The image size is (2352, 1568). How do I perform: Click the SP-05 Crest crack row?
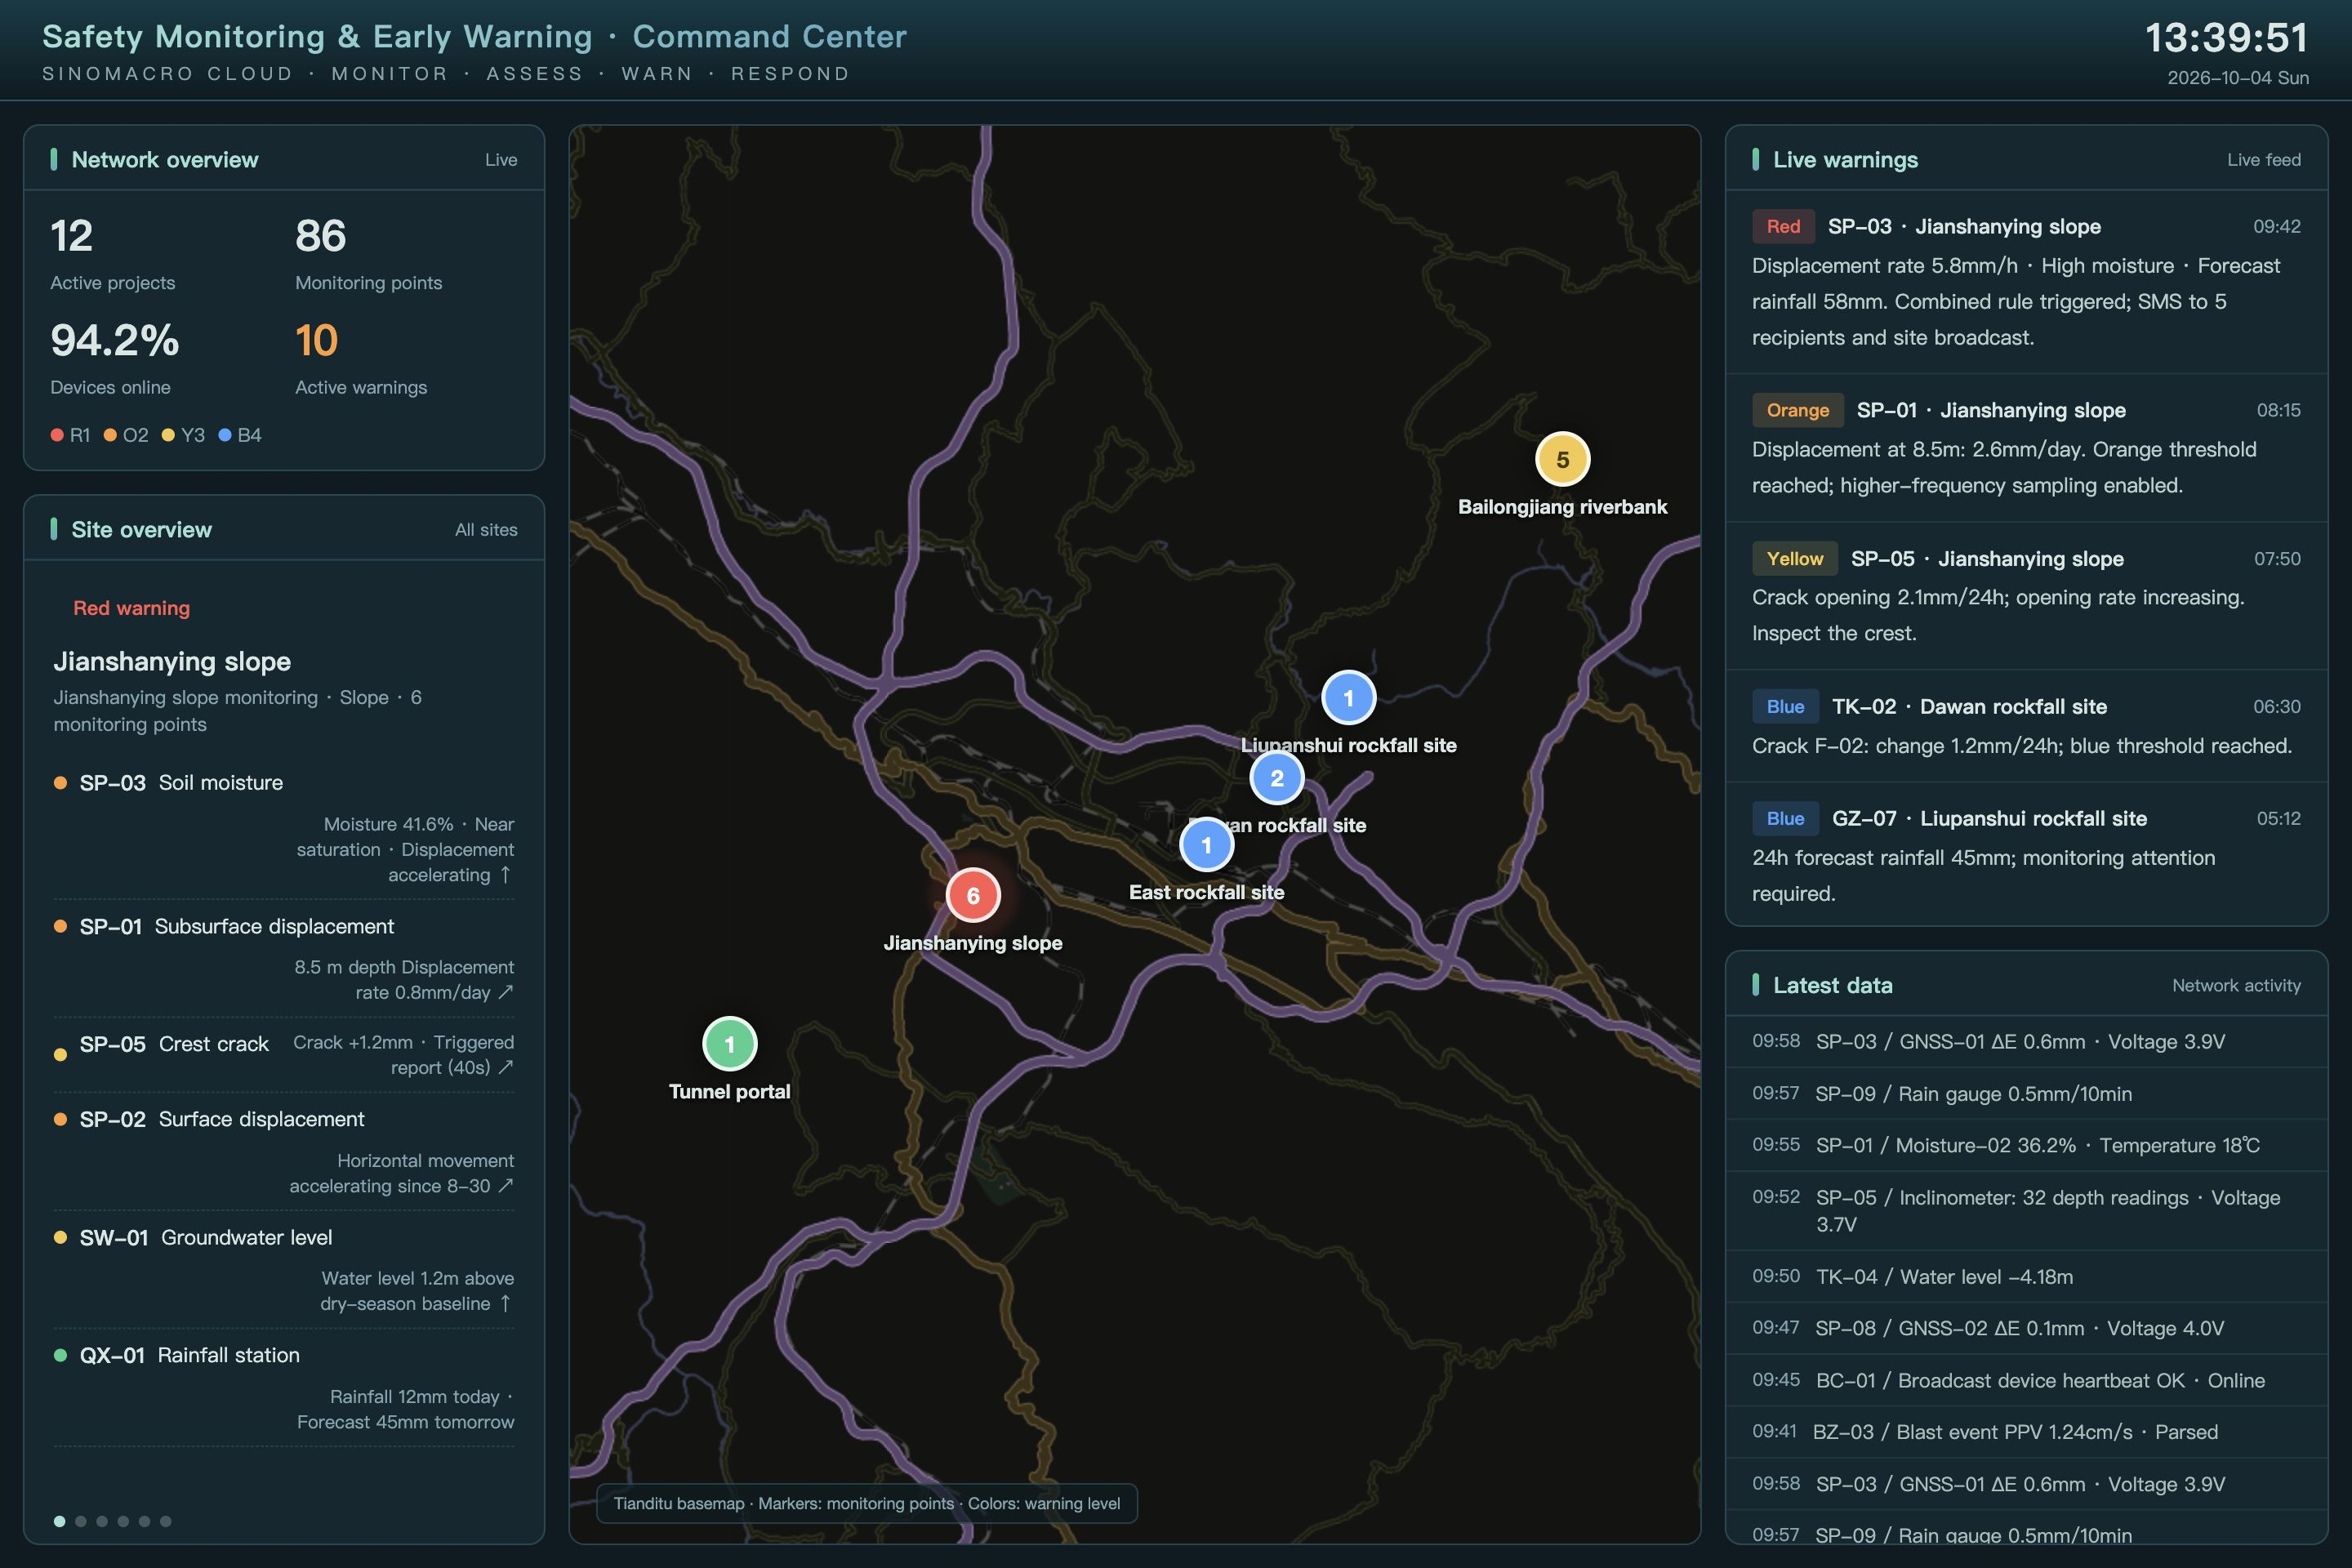click(284, 1055)
